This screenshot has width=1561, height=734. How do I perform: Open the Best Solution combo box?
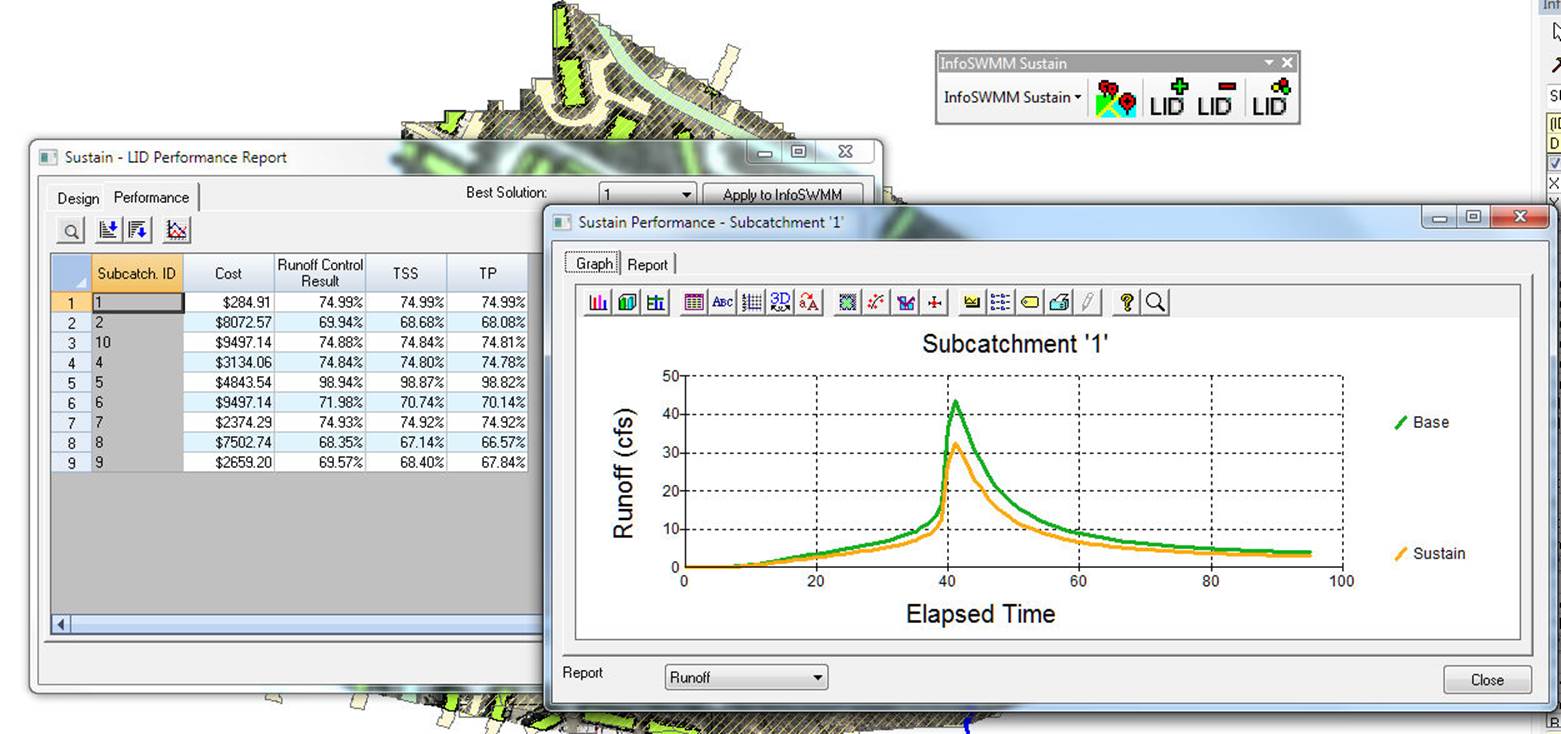(648, 194)
